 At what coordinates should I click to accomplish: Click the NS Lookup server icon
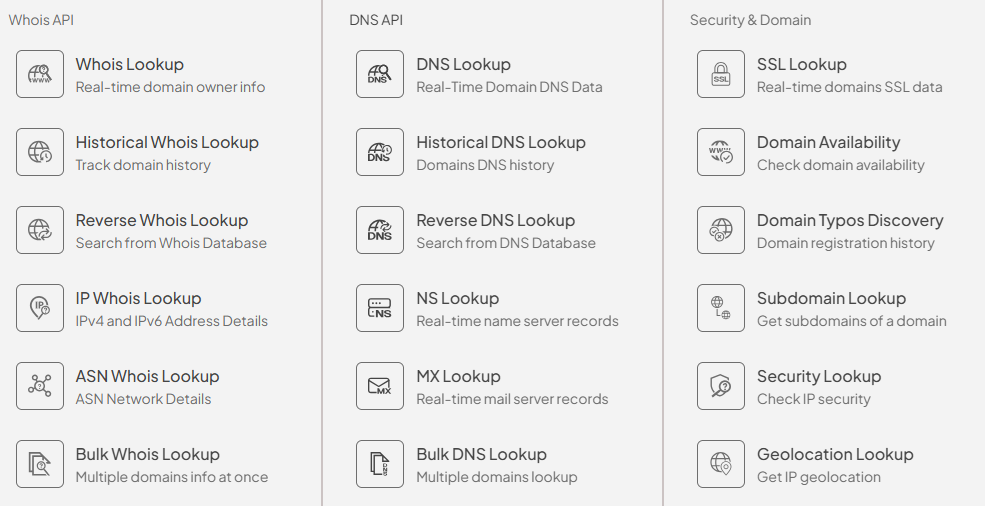[380, 308]
